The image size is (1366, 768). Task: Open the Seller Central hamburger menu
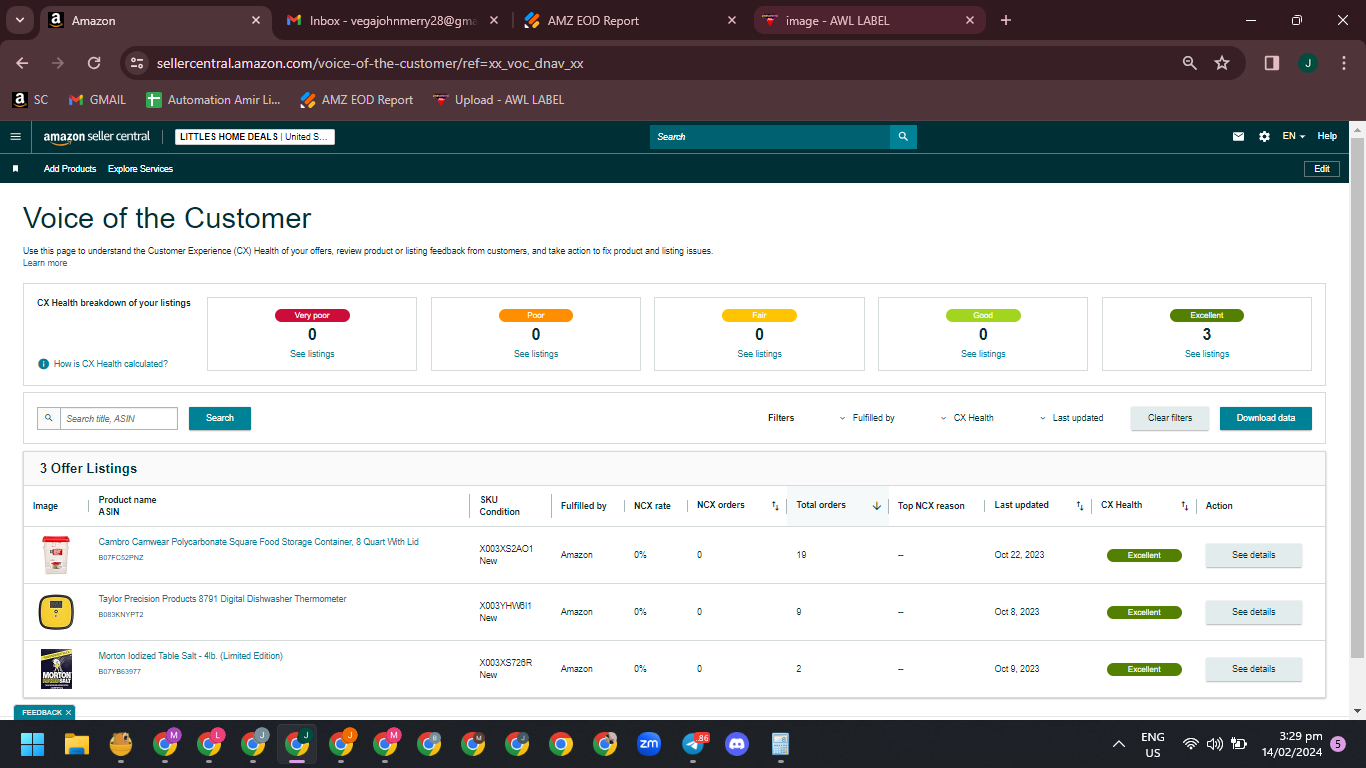pyautogui.click(x=15, y=137)
